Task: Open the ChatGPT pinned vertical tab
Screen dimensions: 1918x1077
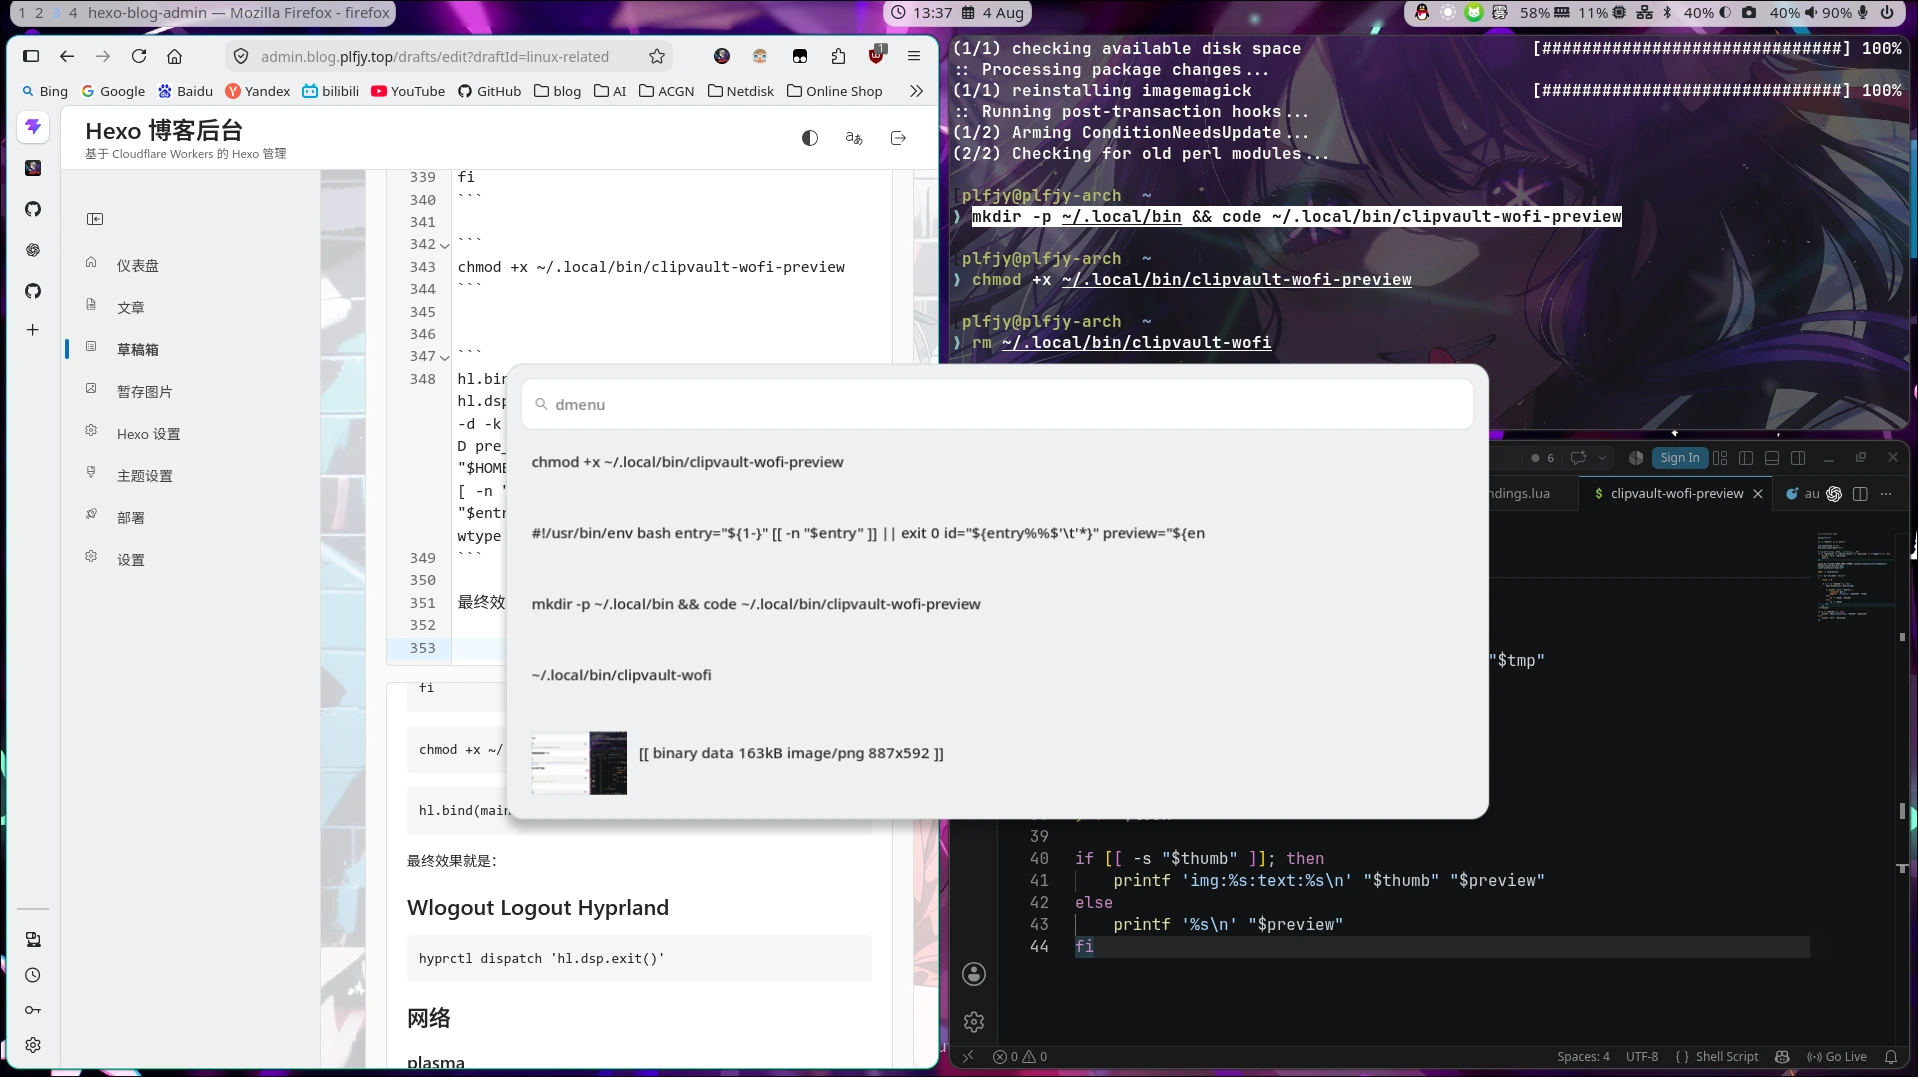Action: point(33,250)
